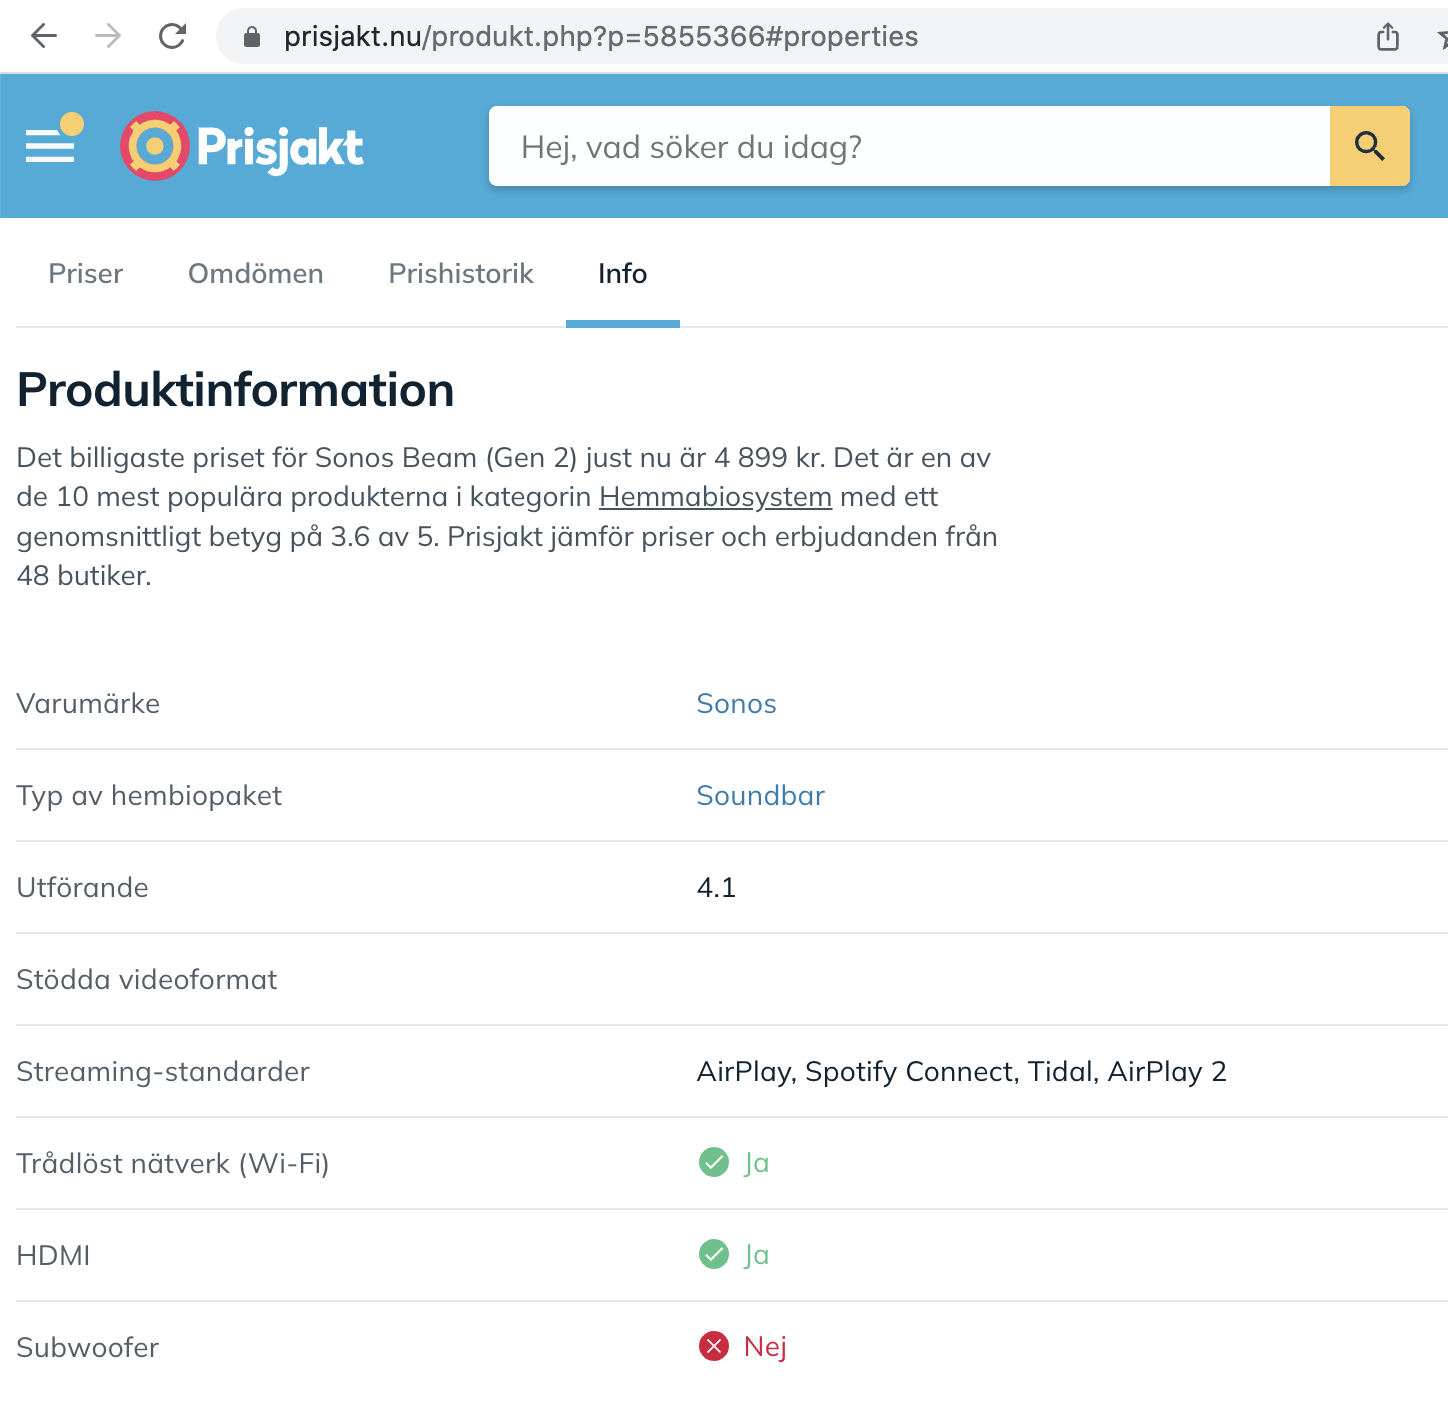
Task: Select the Info tab
Action: coord(623,274)
